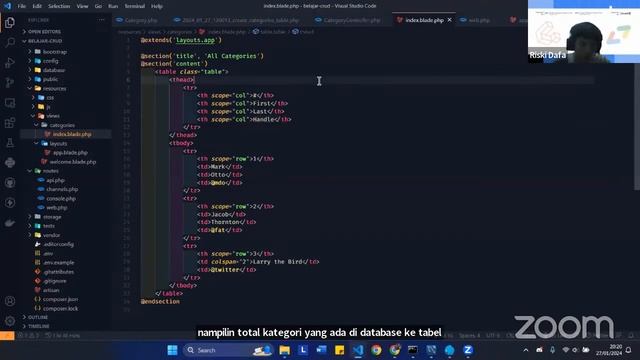Open channels.php in routes folder
The width and height of the screenshot is (640, 360).
click(x=62, y=189)
